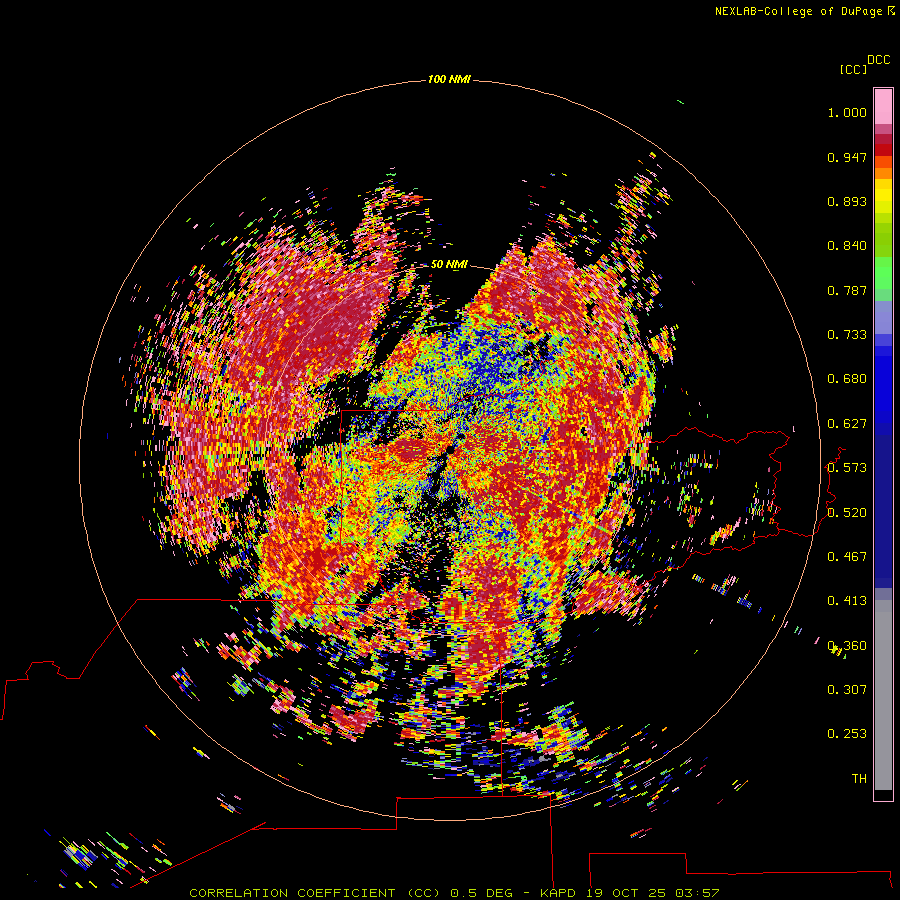Viewport: 900px width, 900px height.
Task: Click the 0.947 scale value
Action: 847,157
